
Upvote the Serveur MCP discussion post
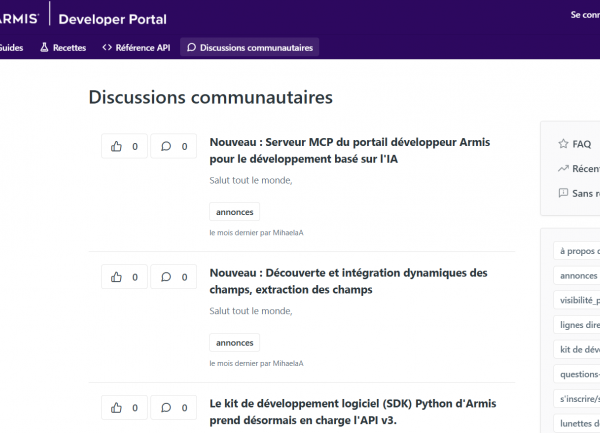(x=124, y=146)
